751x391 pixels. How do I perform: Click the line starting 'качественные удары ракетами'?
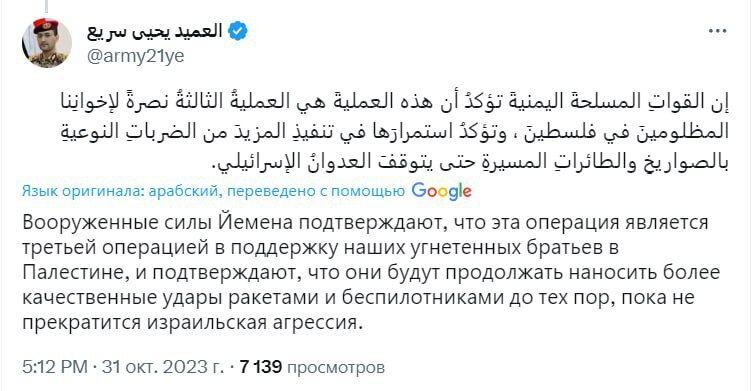(358, 298)
